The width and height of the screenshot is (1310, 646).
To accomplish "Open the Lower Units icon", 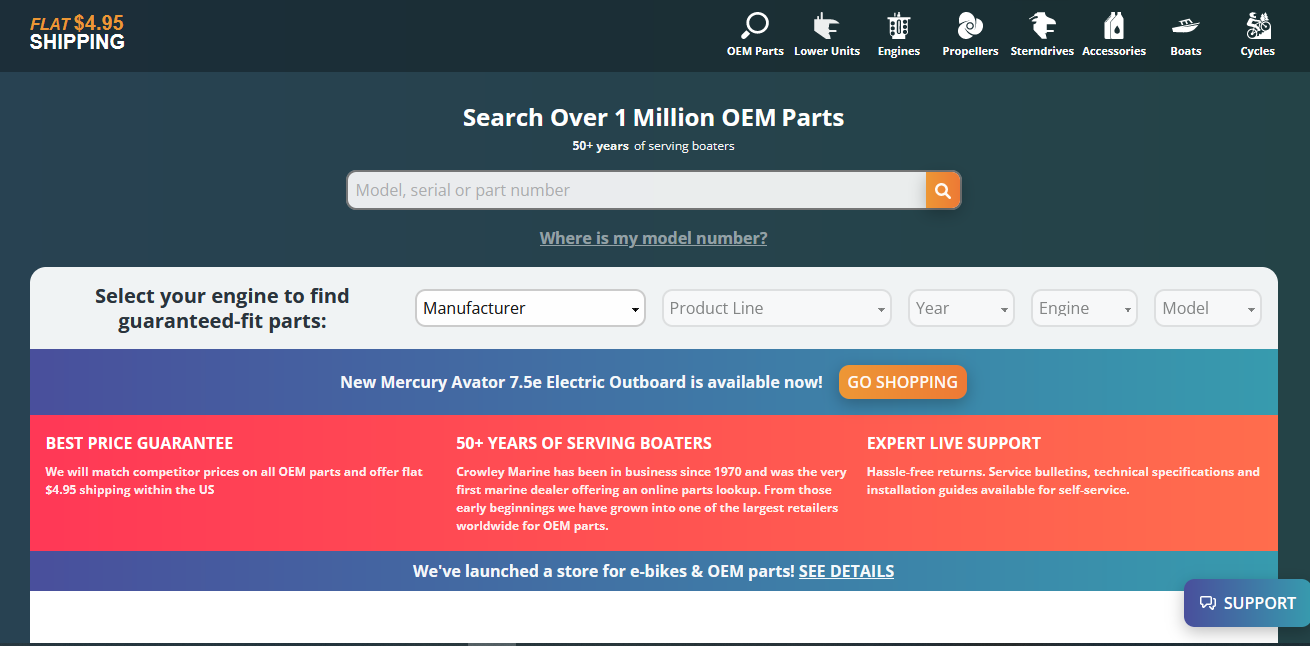I will tap(826, 25).
